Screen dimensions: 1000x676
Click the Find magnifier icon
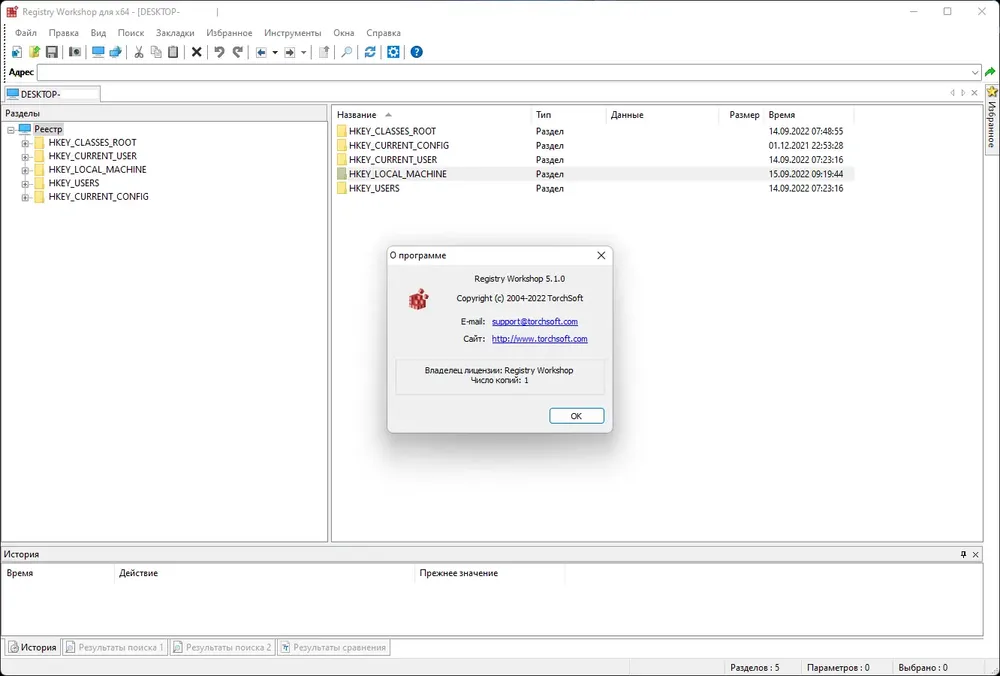[346, 52]
